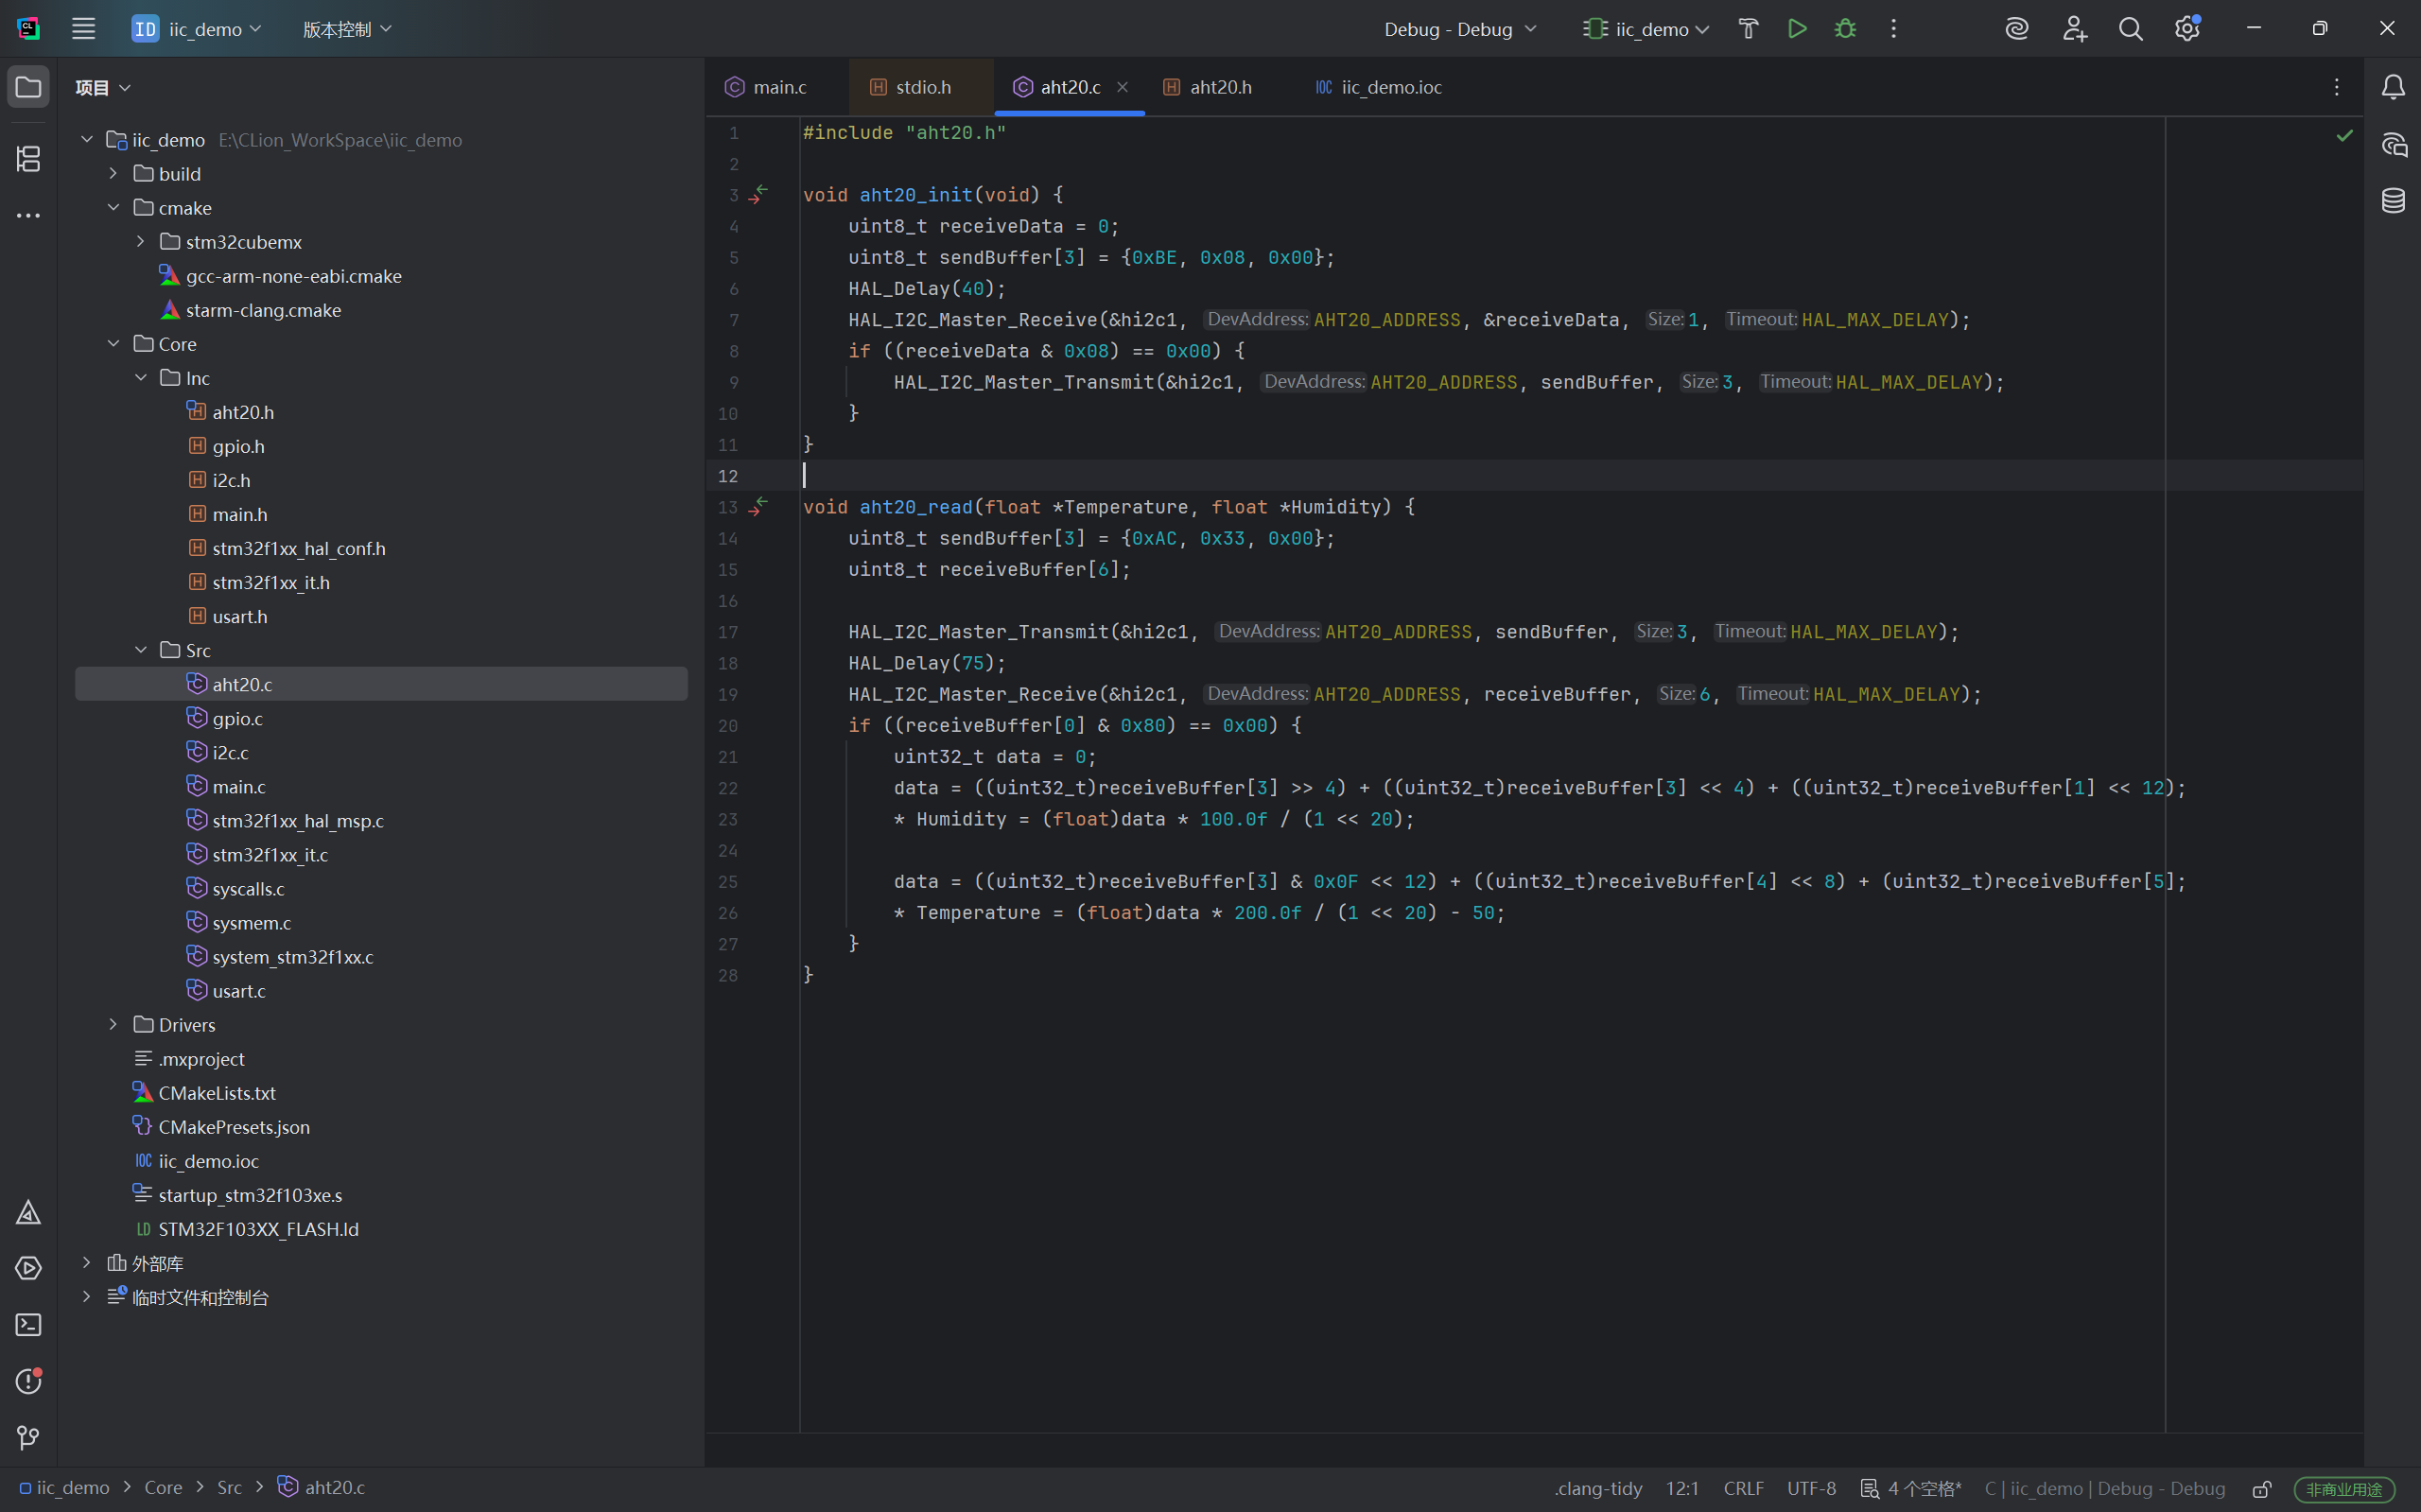
Task: Open the Debug - Debug profile dropdown
Action: coord(1459,29)
